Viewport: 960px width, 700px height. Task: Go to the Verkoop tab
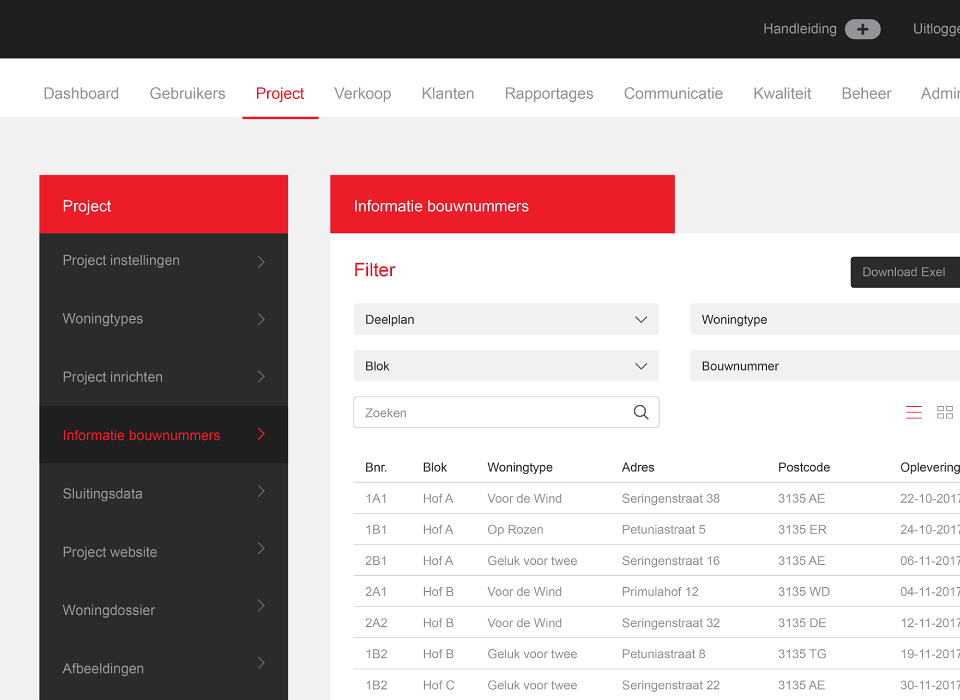click(x=362, y=93)
